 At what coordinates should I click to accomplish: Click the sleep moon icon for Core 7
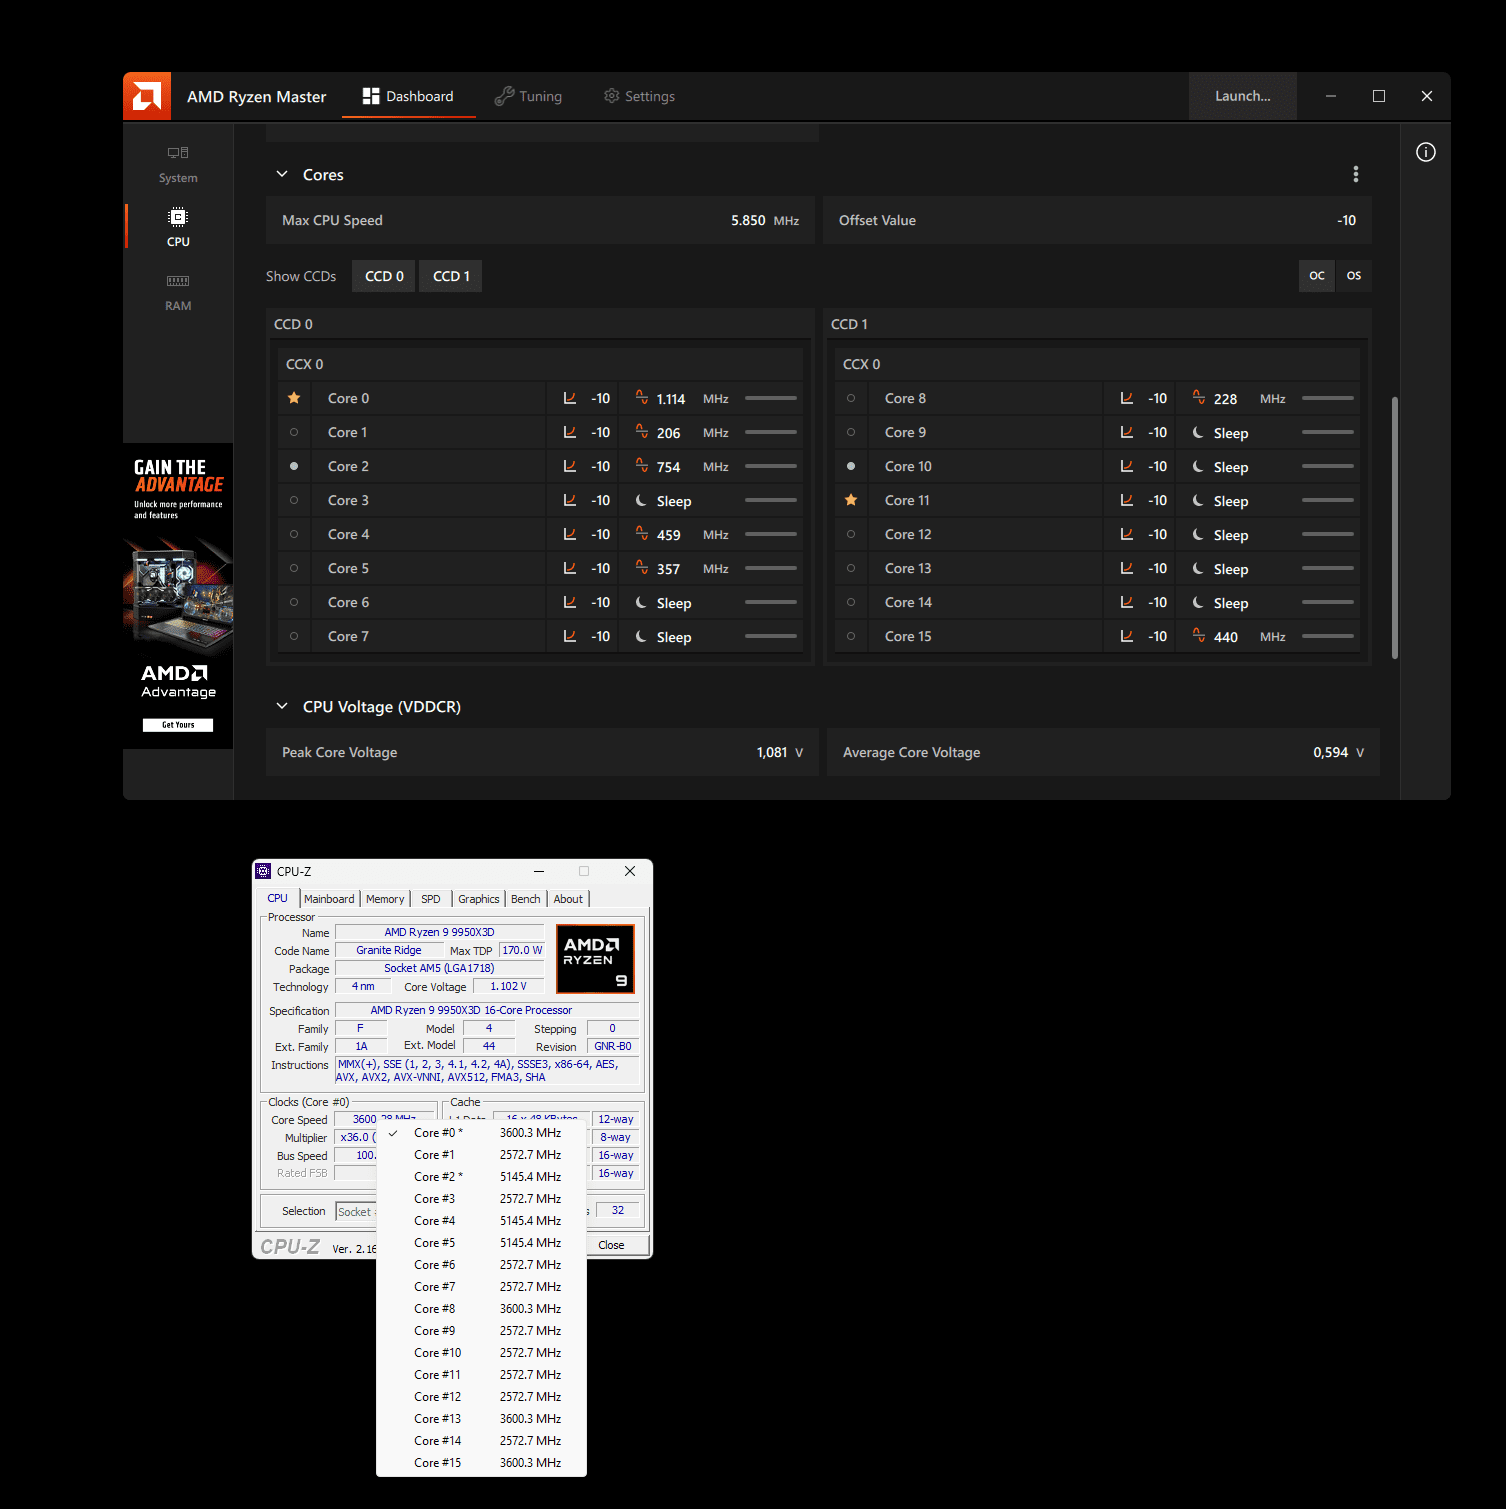pyautogui.click(x=641, y=636)
